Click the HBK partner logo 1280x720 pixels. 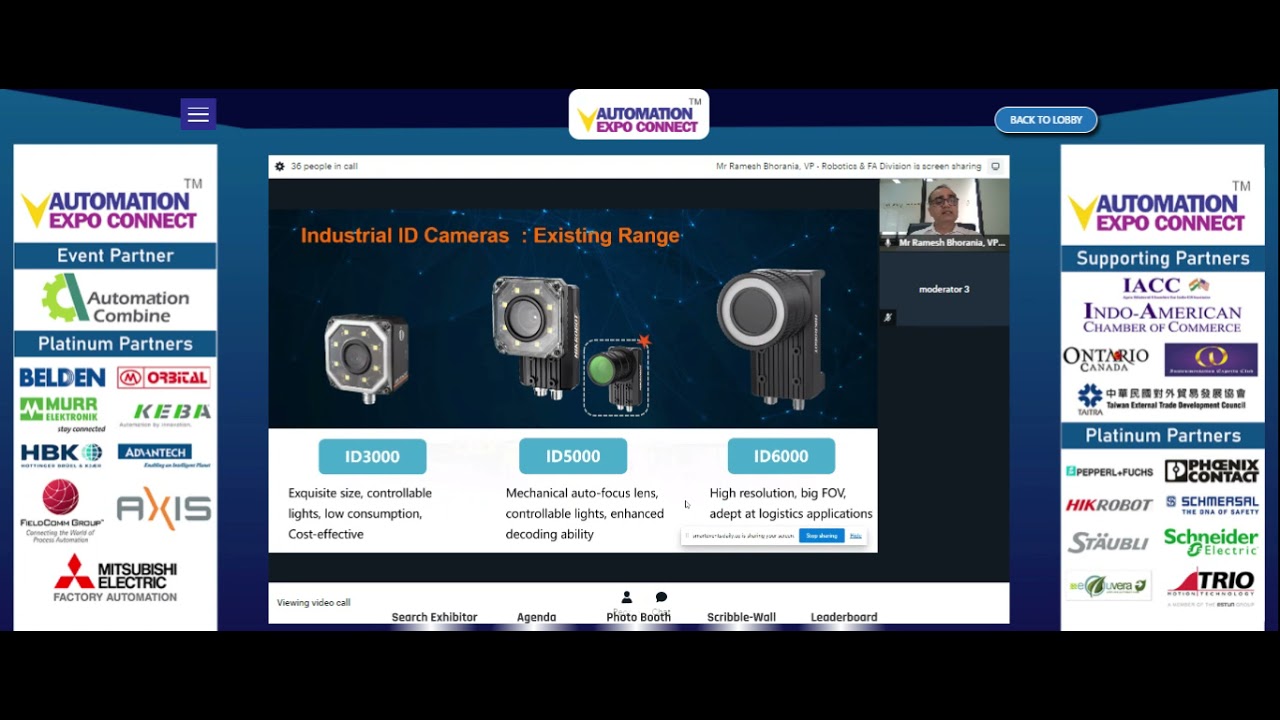tap(62, 455)
